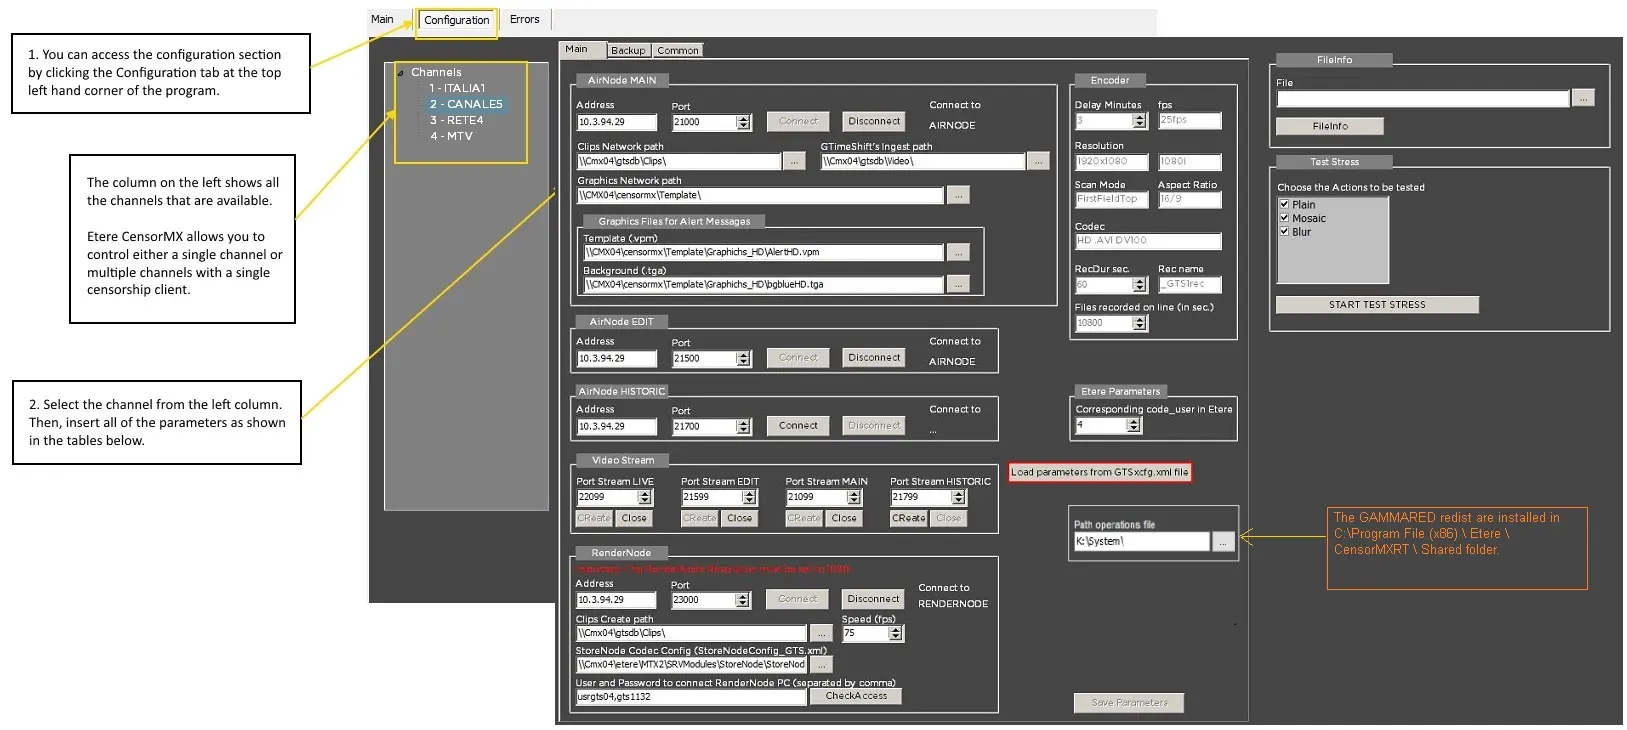Click START TEST STRESS button

(x=1376, y=305)
